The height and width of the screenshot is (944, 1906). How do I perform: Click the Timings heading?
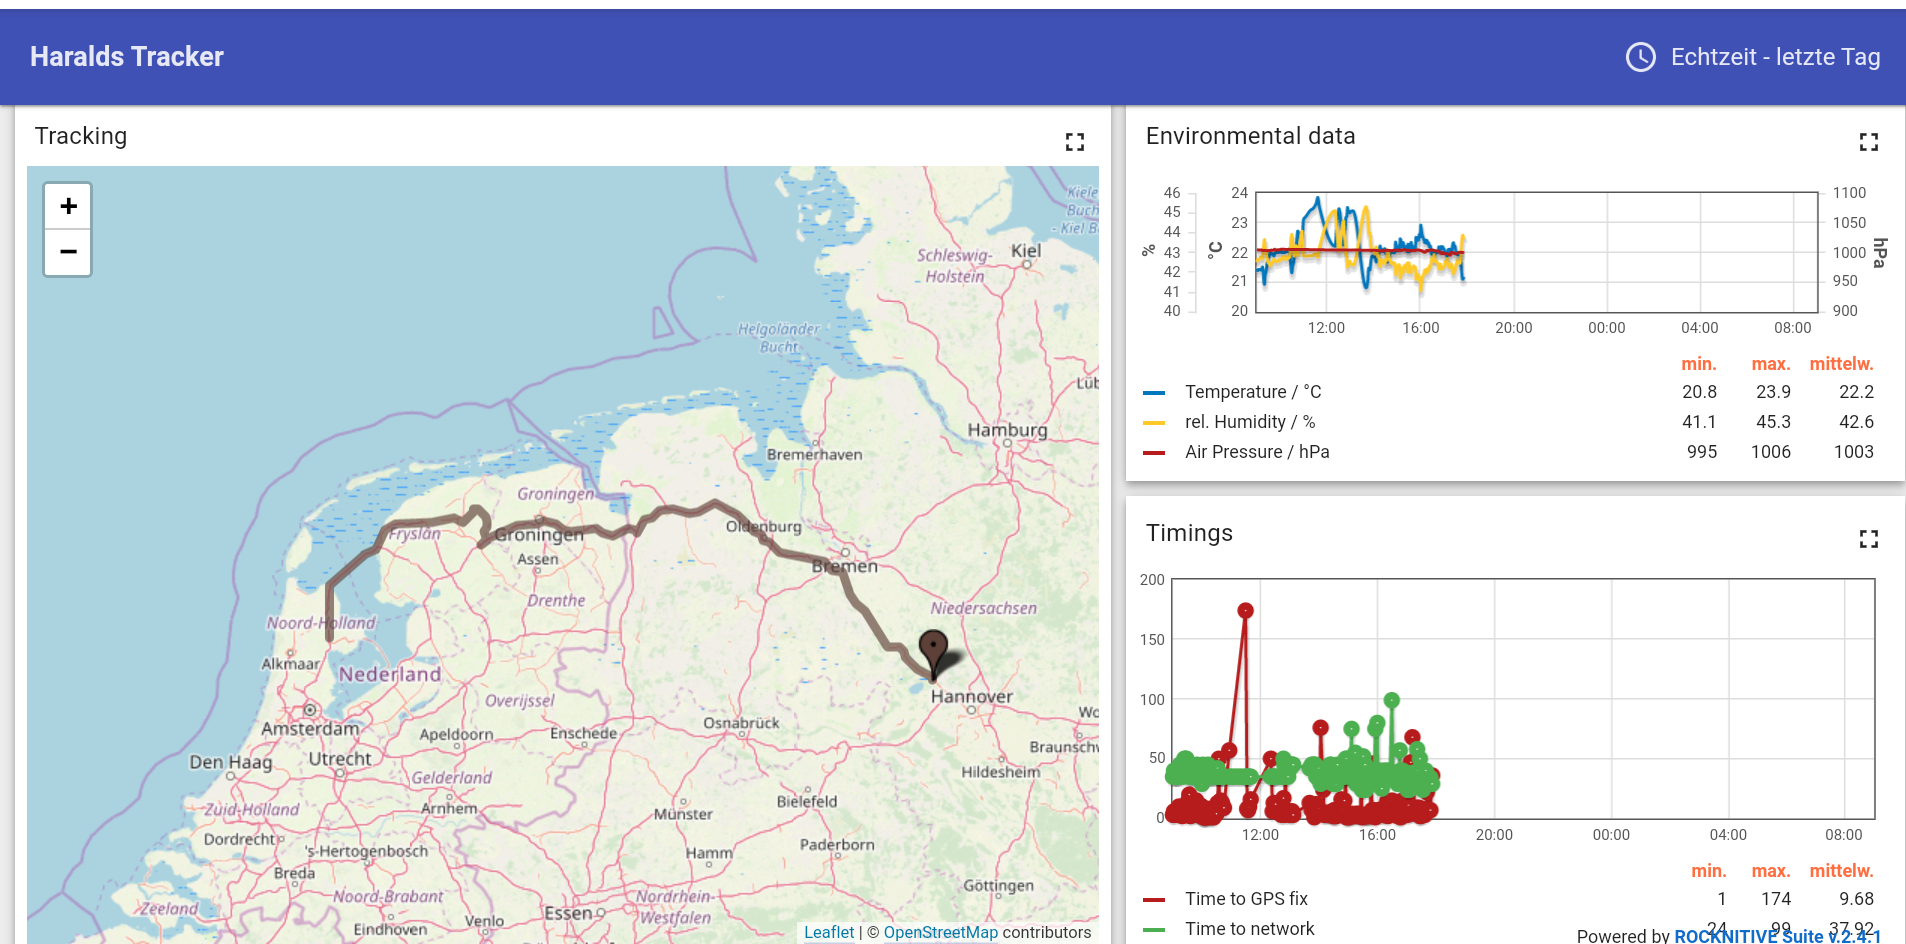(1189, 533)
